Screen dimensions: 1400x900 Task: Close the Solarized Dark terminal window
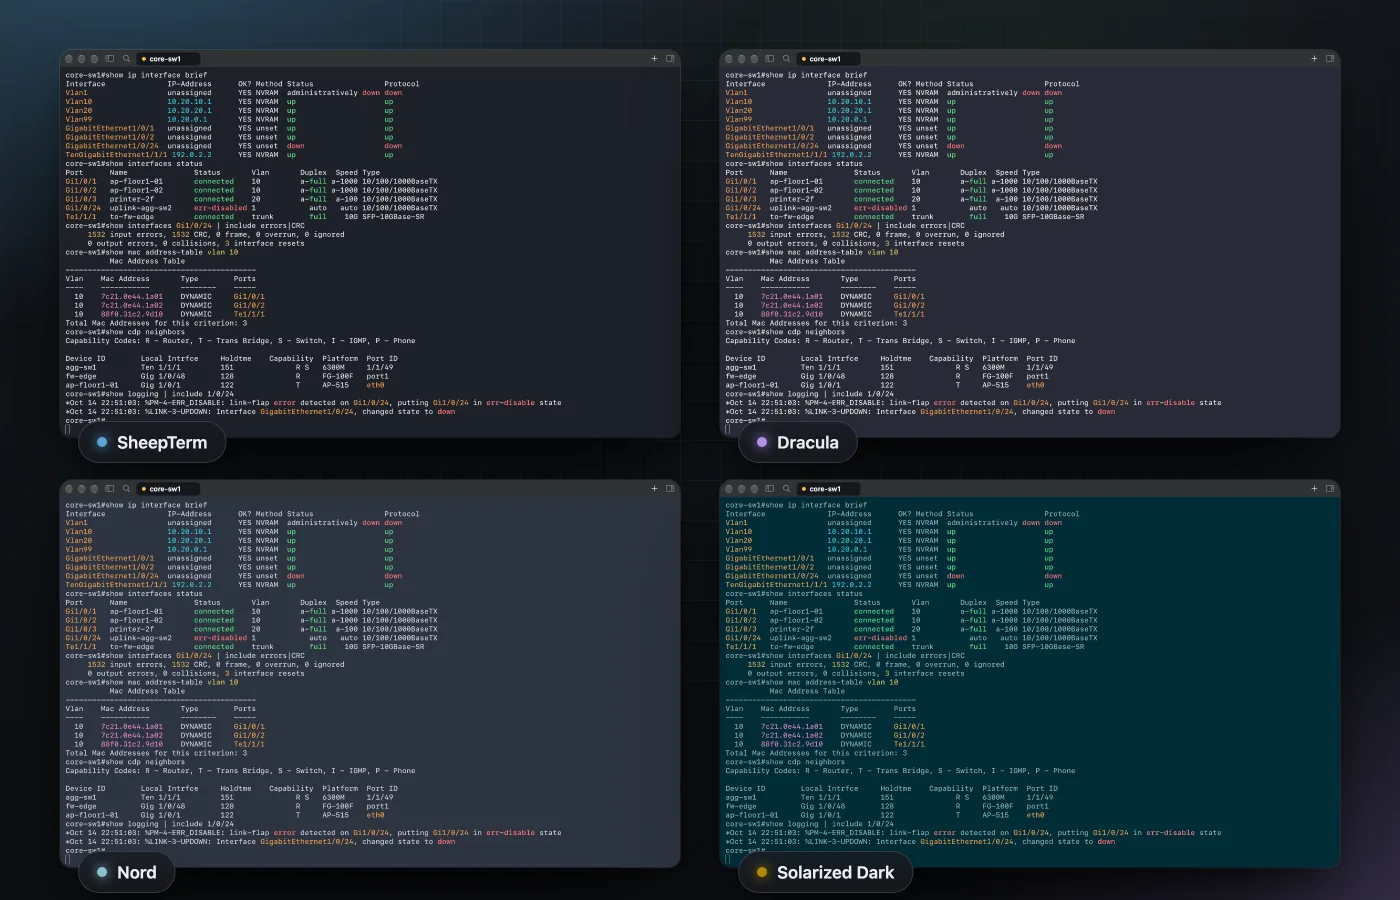pos(729,489)
